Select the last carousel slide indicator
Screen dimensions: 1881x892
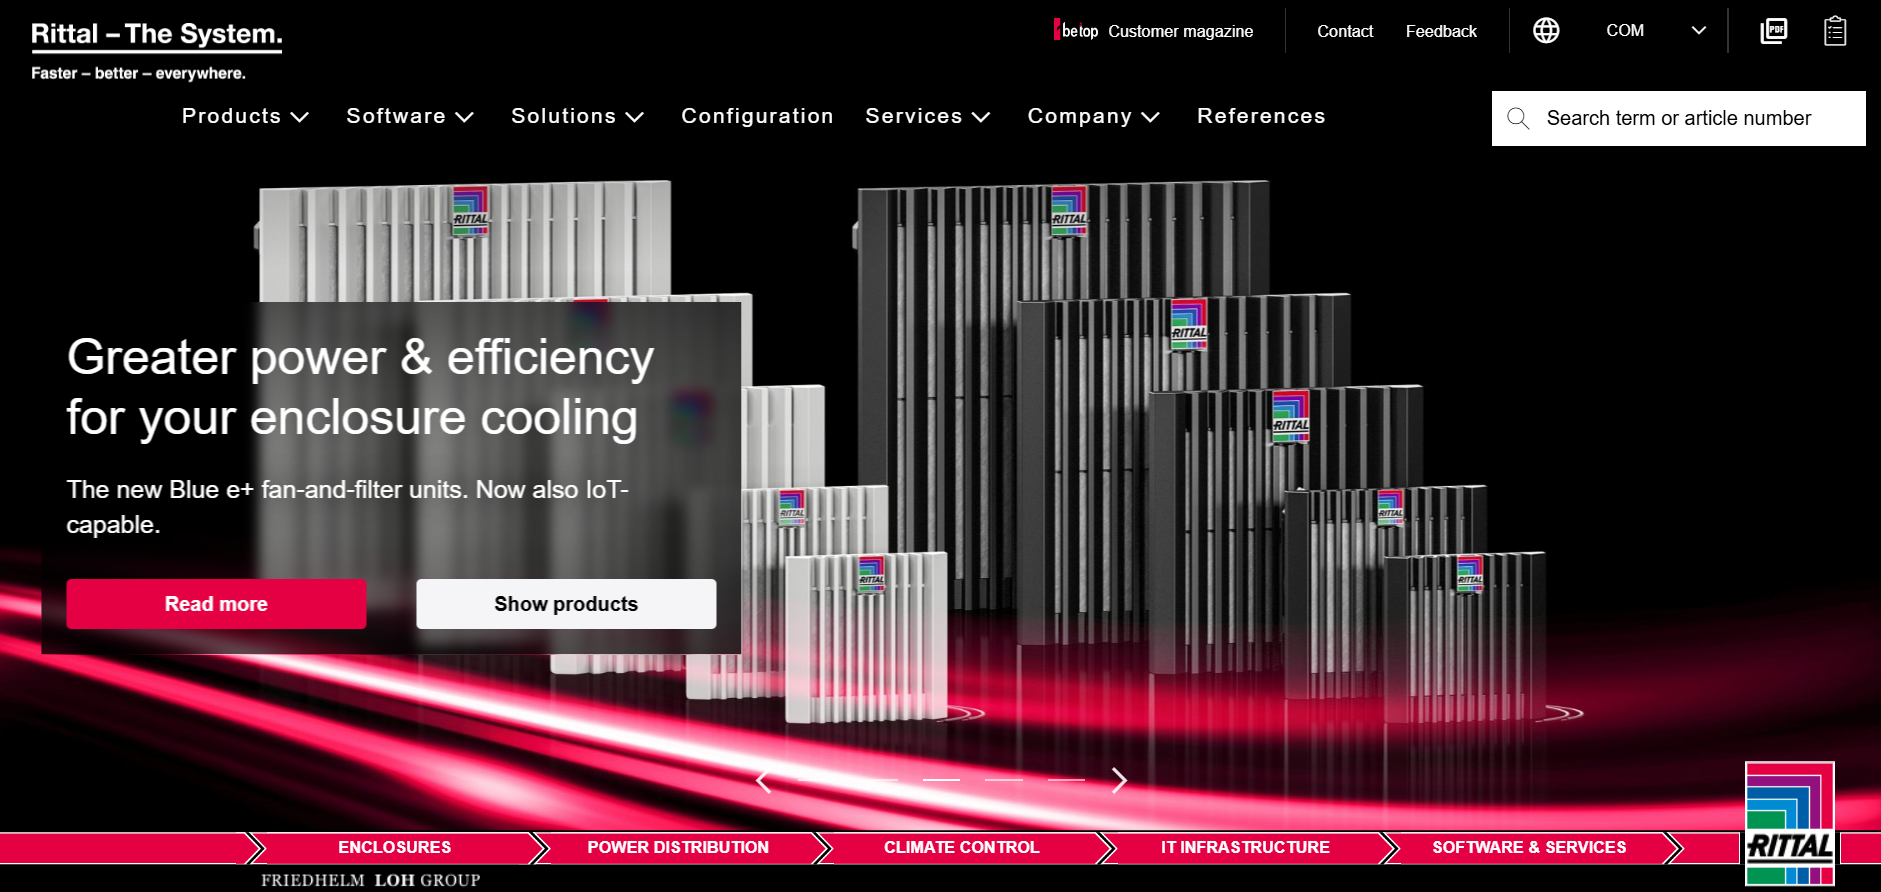(1066, 779)
